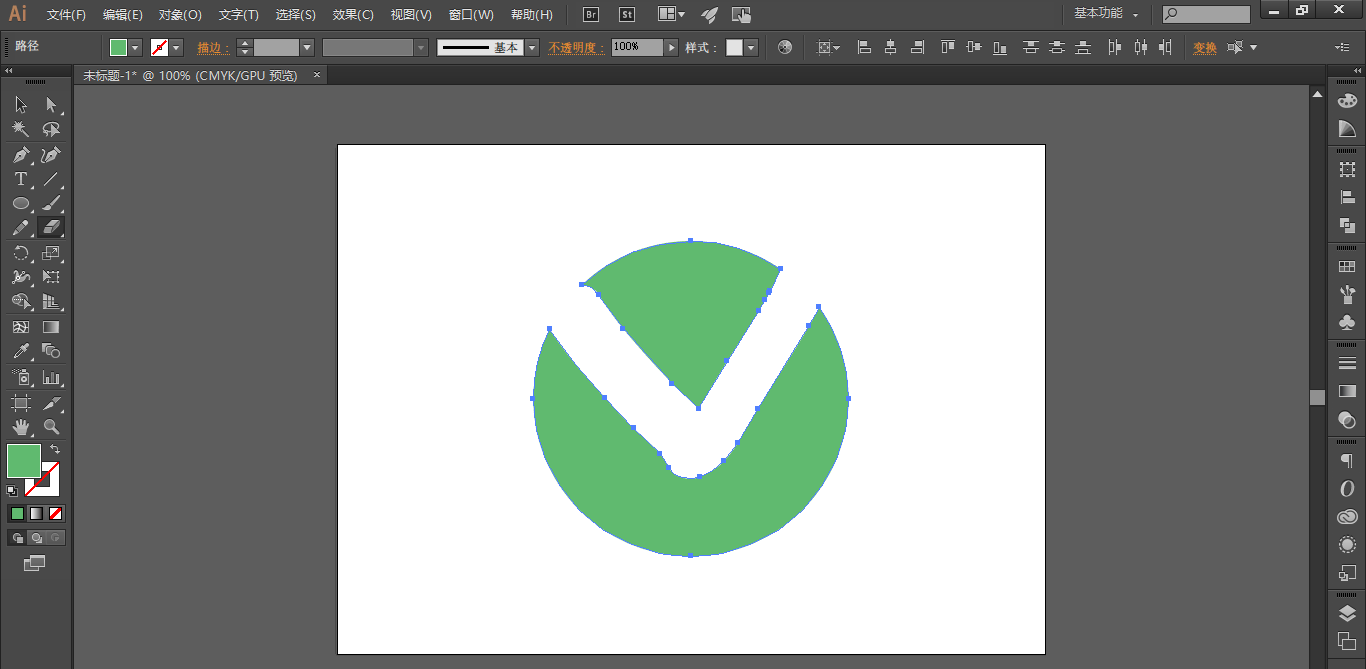The image size is (1366, 669).
Task: Open the 效果(C) menu
Action: coord(353,15)
